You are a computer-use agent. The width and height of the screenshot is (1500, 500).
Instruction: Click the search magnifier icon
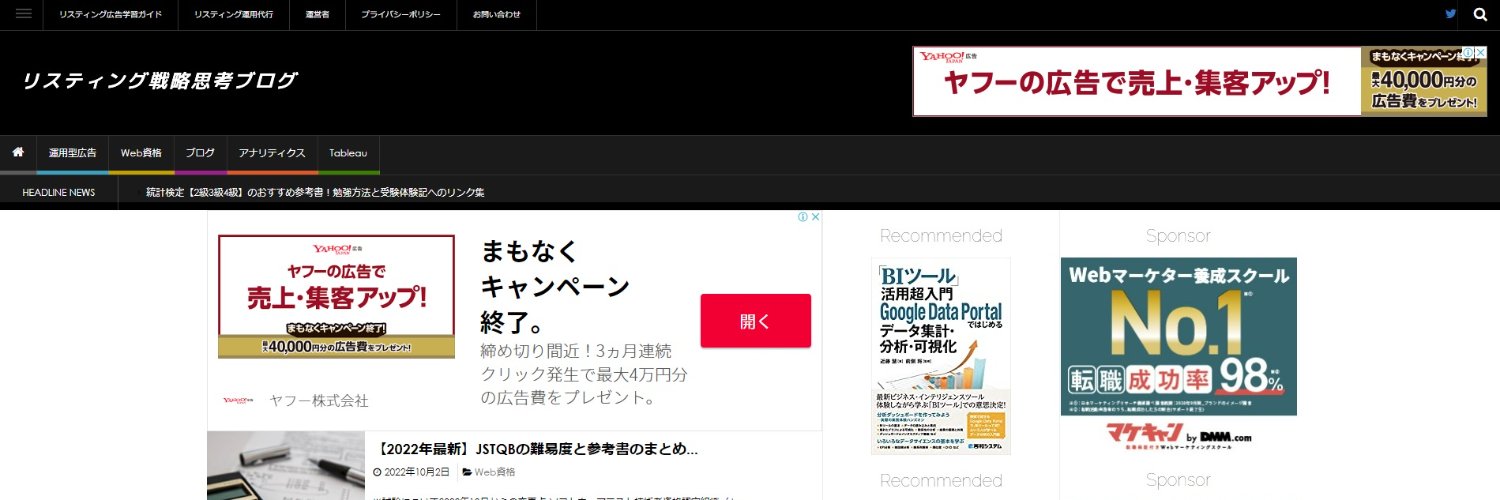(1480, 14)
